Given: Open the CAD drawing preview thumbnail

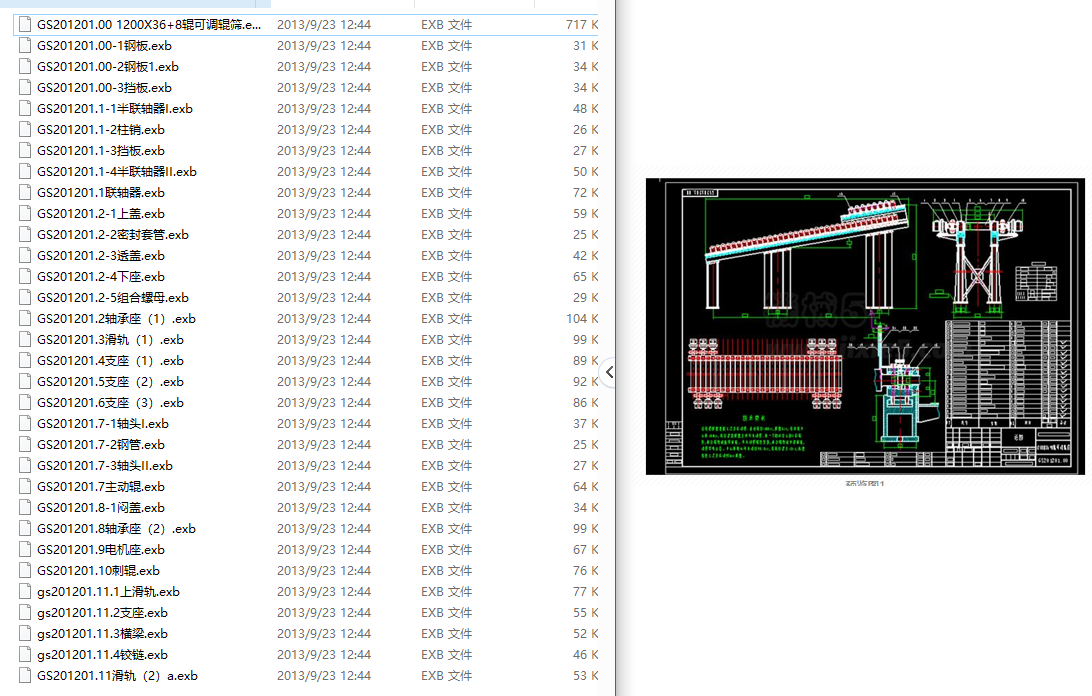Looking at the screenshot, I should [x=864, y=326].
